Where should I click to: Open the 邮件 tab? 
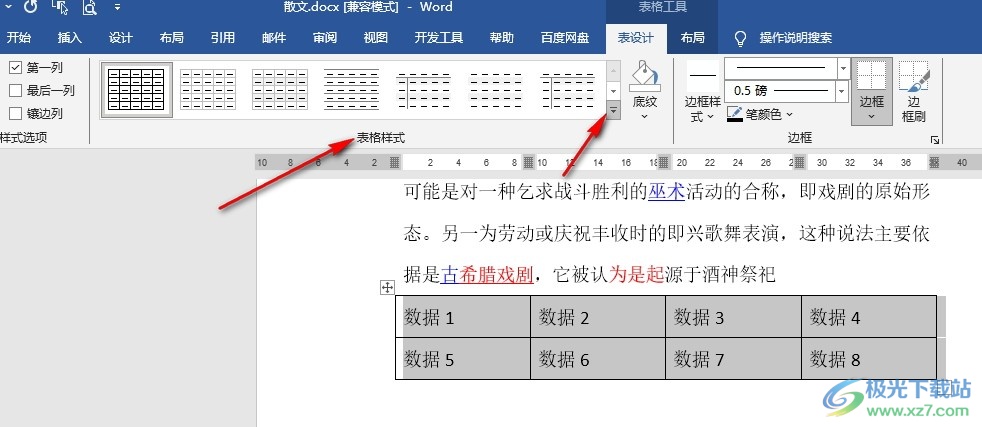click(x=274, y=38)
